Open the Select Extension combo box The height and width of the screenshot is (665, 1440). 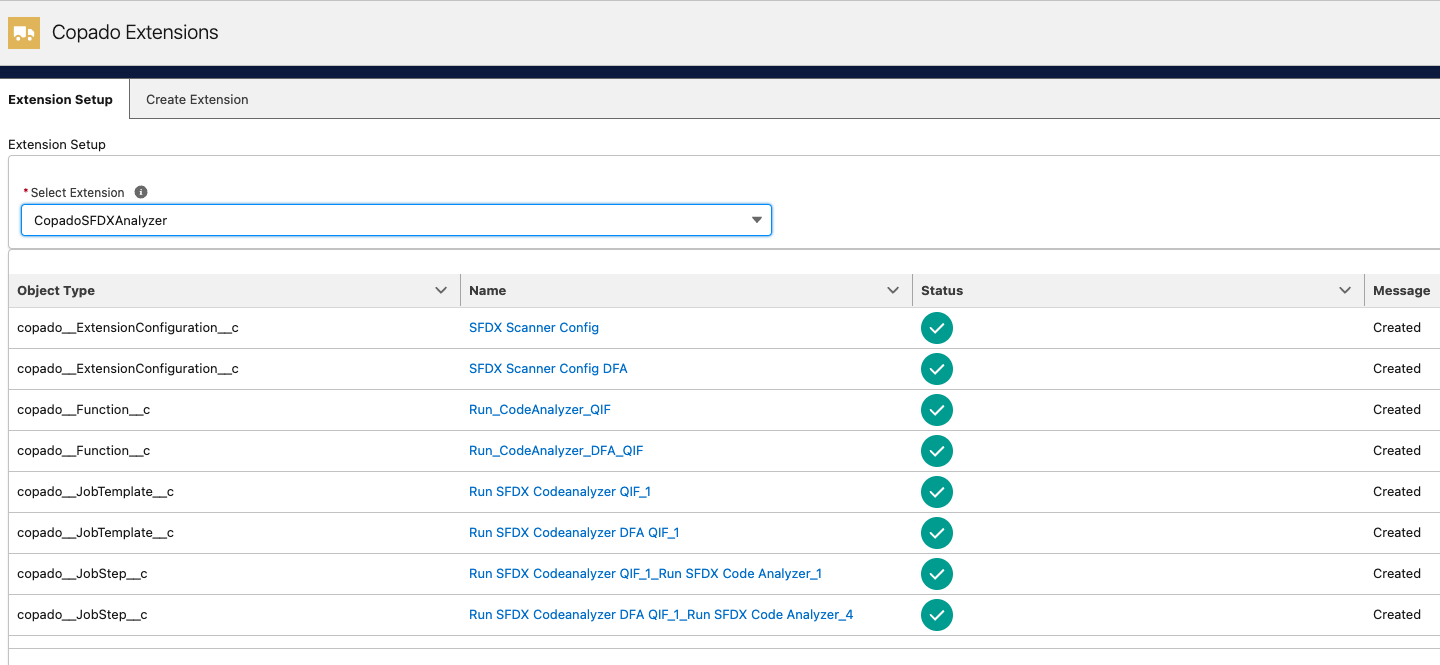[x=396, y=220]
